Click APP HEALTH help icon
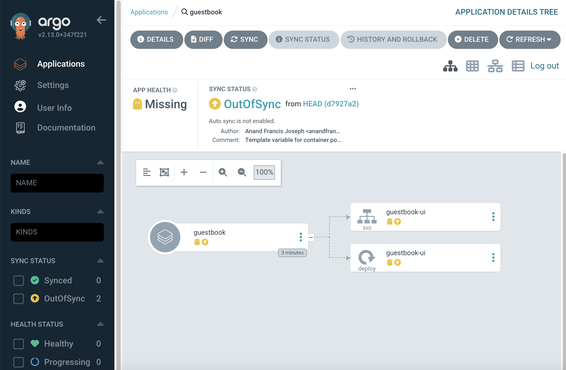The height and width of the screenshot is (370, 566). click(x=175, y=90)
